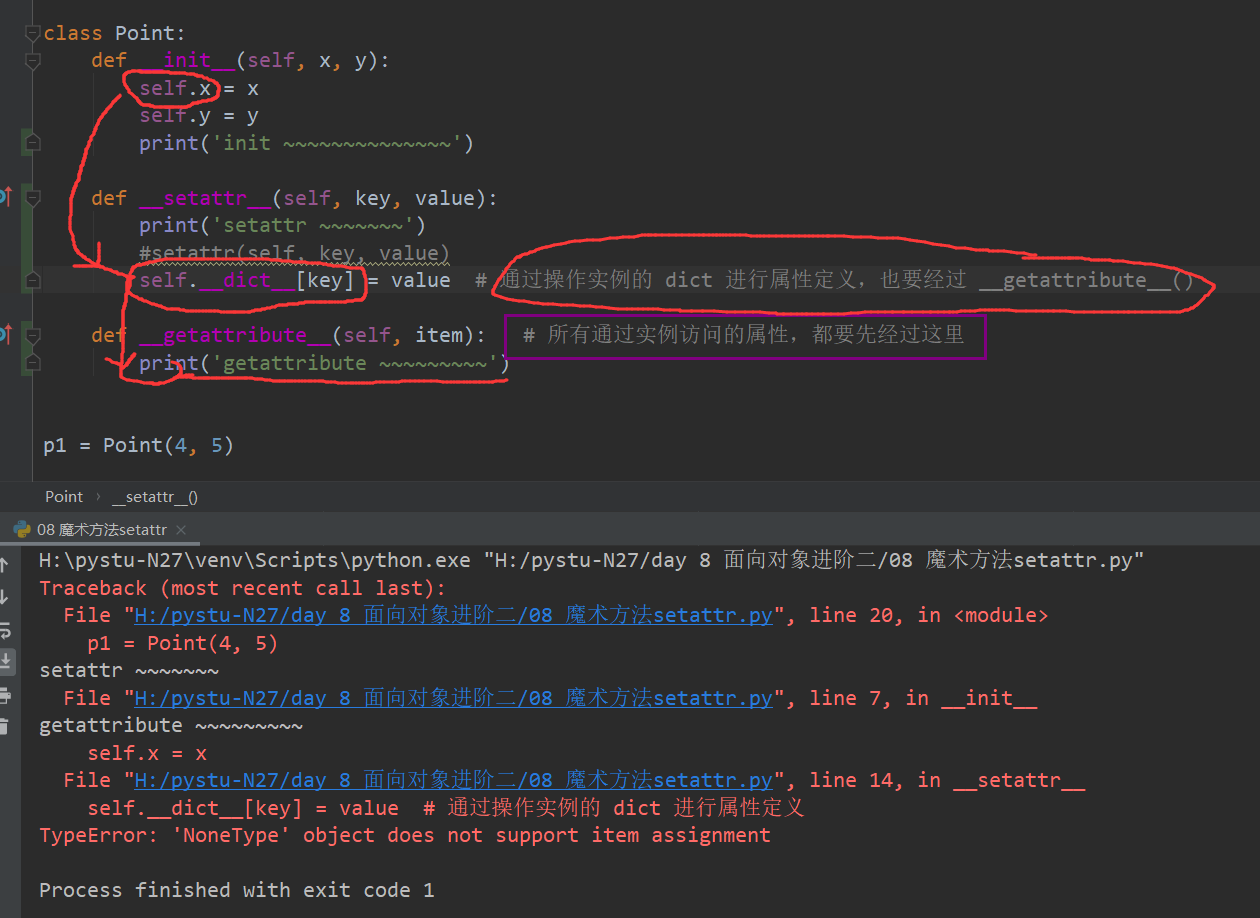Toggle scroll-to-end in the run console
Image resolution: width=1260 pixels, height=918 pixels.
[x=5, y=661]
